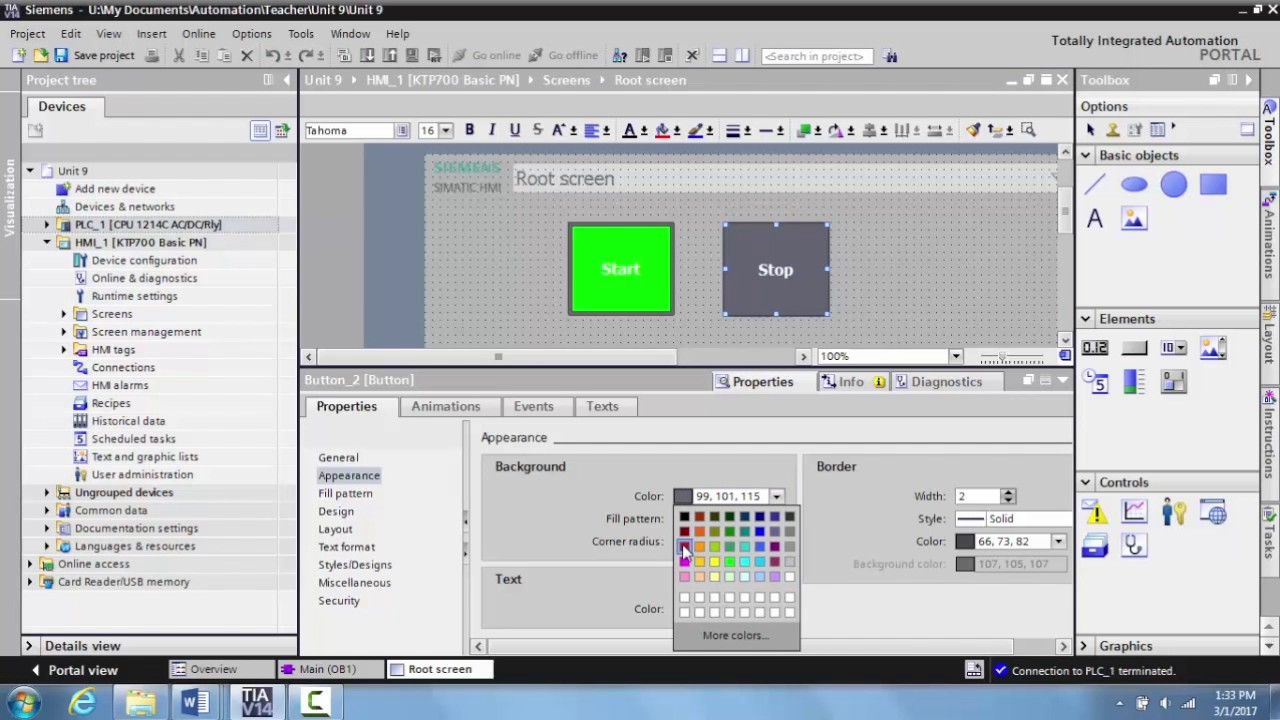1280x720 pixels.
Task: Click the delete icon in main toolbar
Action: pyautogui.click(x=247, y=56)
